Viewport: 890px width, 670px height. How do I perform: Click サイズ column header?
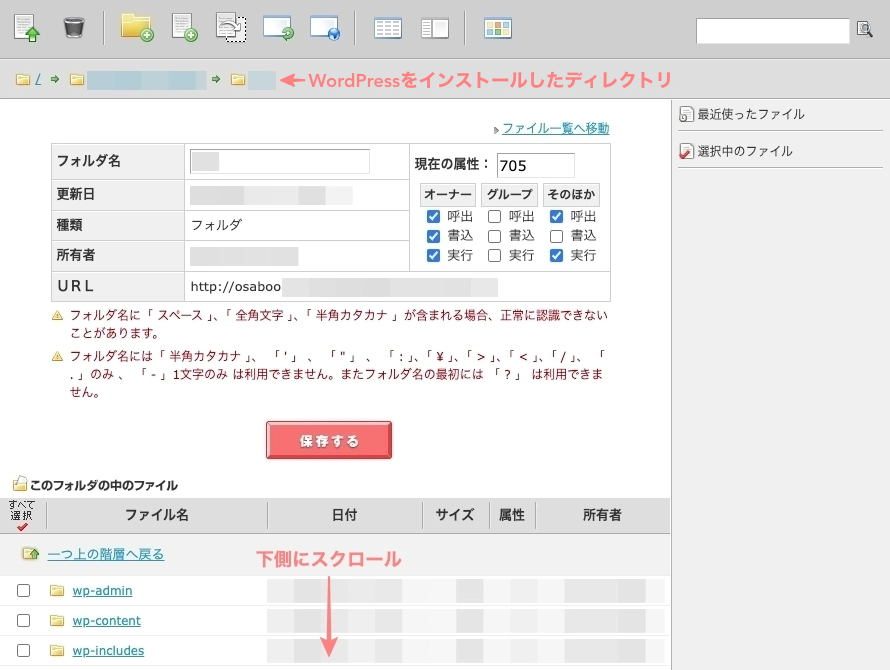[455, 515]
